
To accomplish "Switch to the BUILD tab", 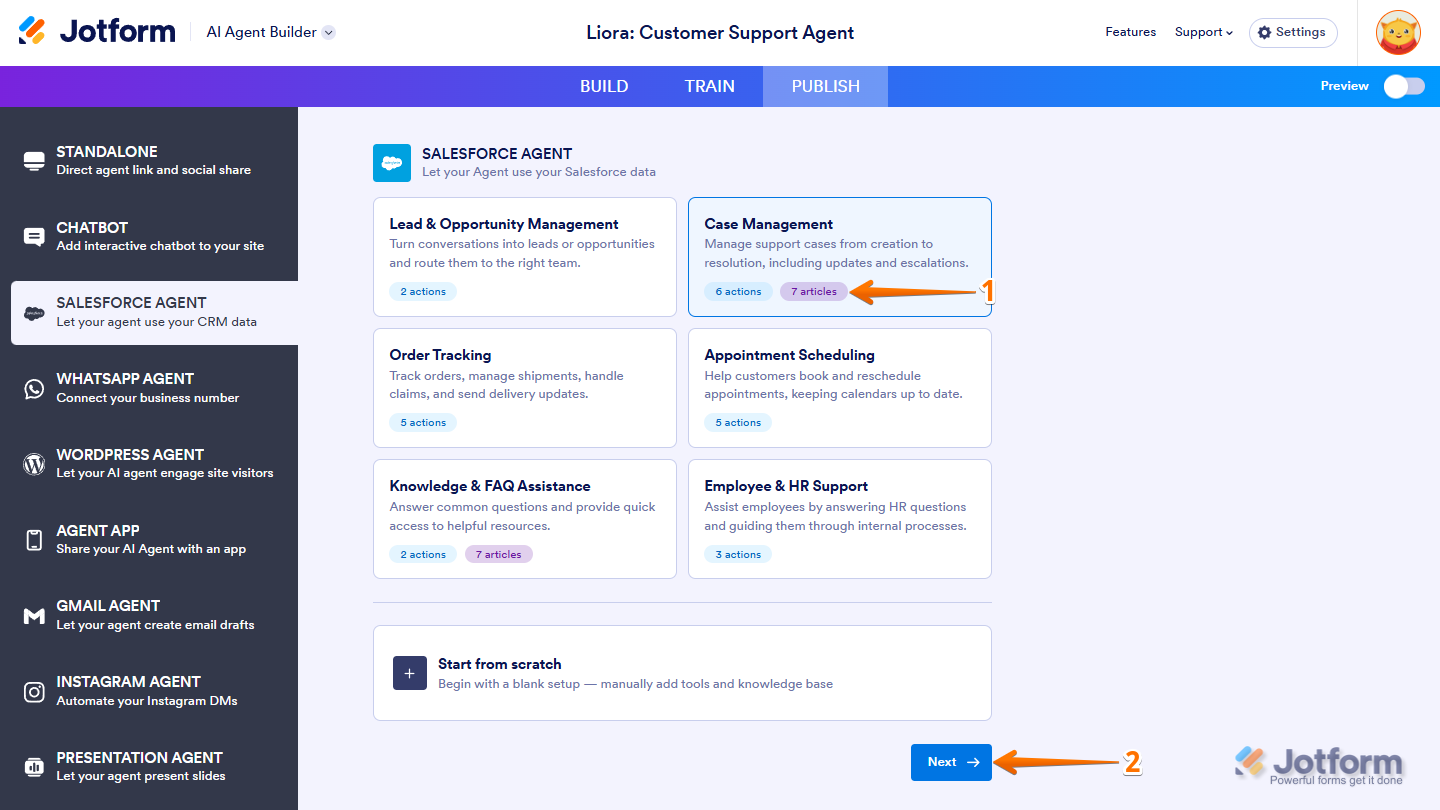I will [x=604, y=86].
